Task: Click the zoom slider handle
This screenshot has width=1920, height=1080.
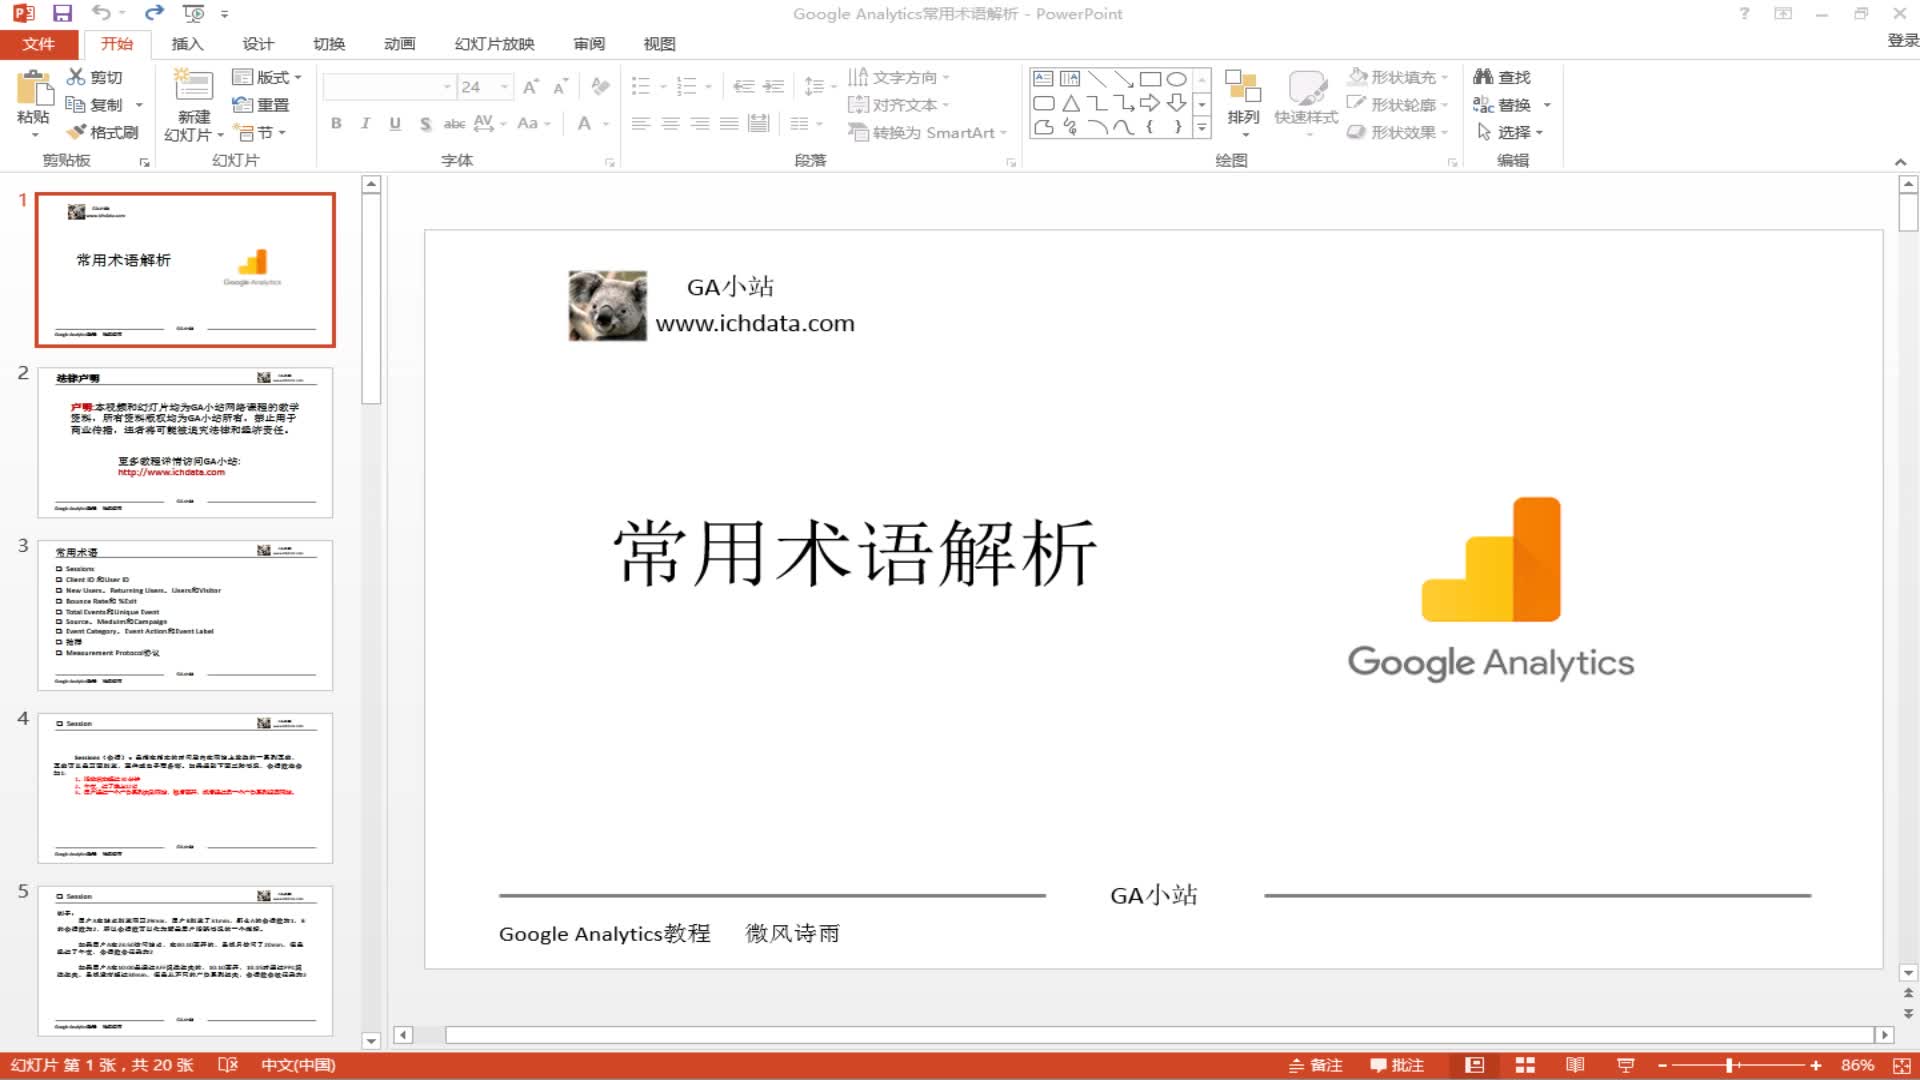Action: click(1729, 1066)
